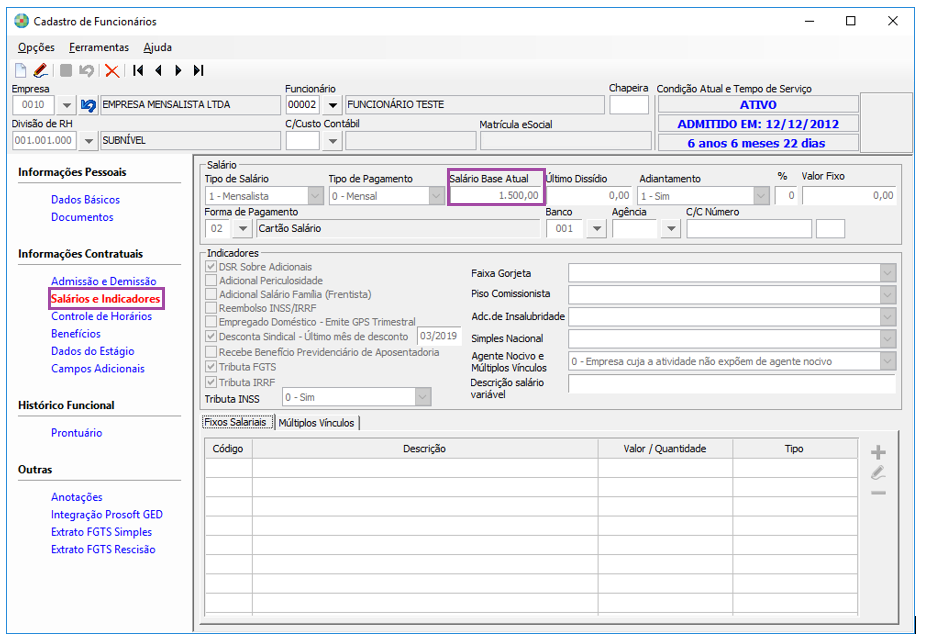Image resolution: width=927 pixels, height=642 pixels.
Task: Open the Documentos link
Action: coord(82,217)
